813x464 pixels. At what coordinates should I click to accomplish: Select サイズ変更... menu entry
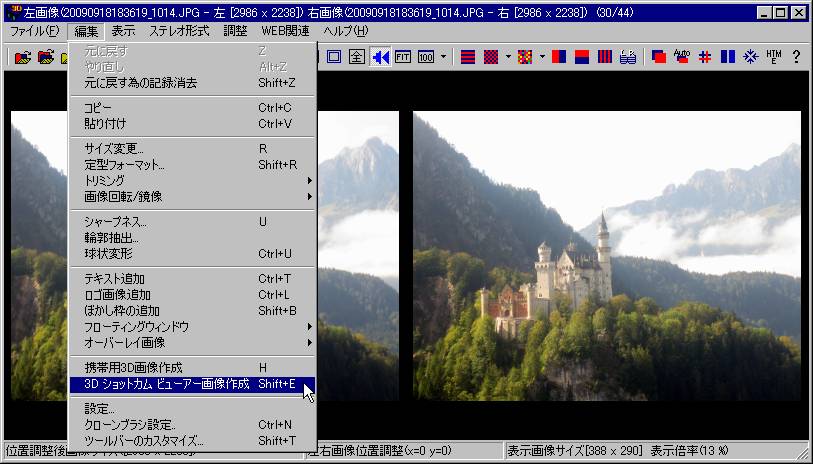coord(193,148)
